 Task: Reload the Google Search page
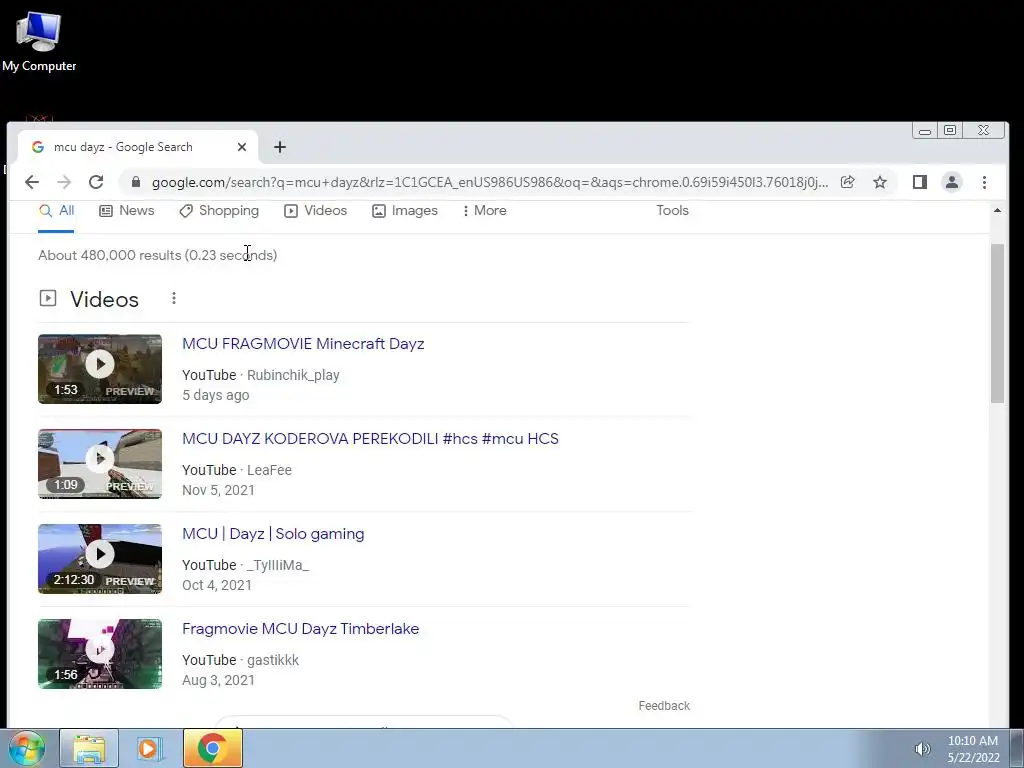tap(96, 182)
